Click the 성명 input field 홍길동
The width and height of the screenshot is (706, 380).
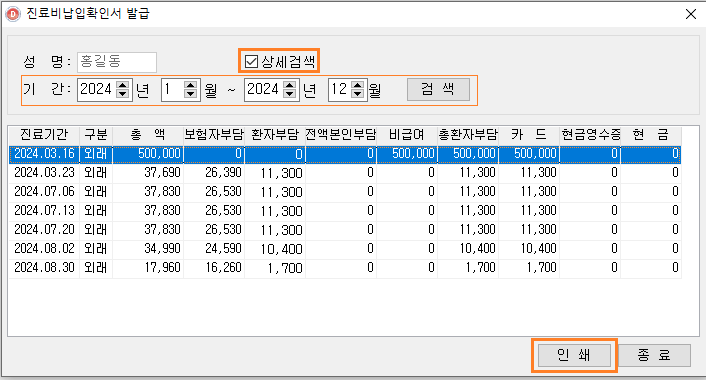[x=117, y=62]
